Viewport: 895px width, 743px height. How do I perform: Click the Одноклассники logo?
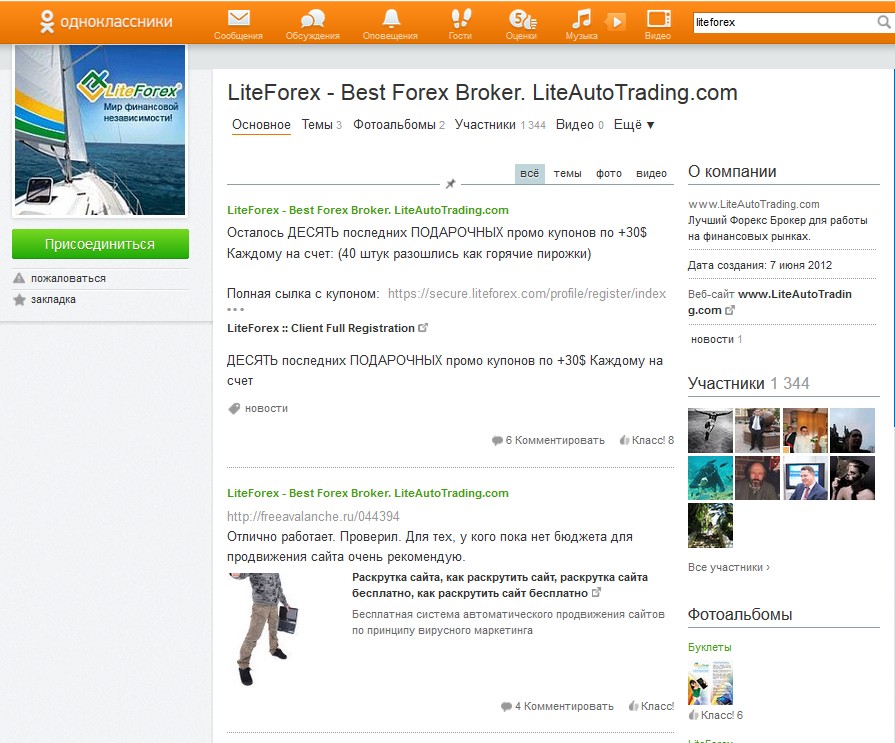point(106,22)
